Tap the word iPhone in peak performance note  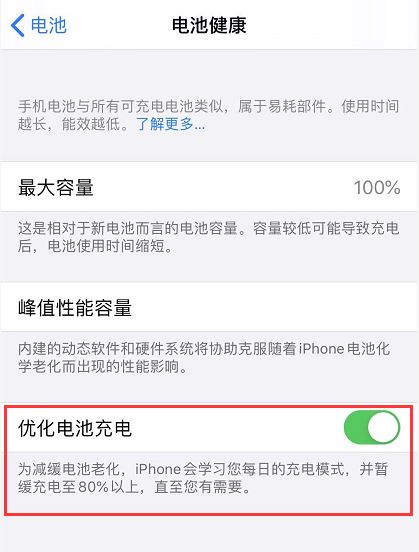pyautogui.click(x=321, y=349)
